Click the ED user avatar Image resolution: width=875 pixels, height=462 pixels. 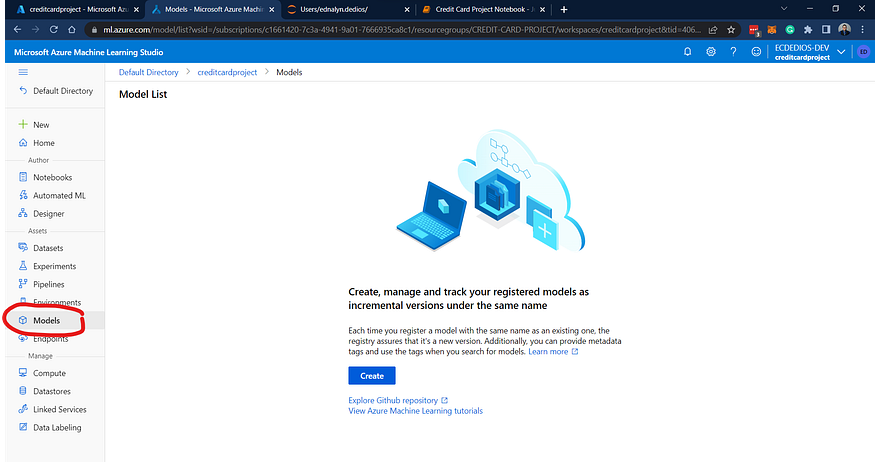[x=863, y=51]
